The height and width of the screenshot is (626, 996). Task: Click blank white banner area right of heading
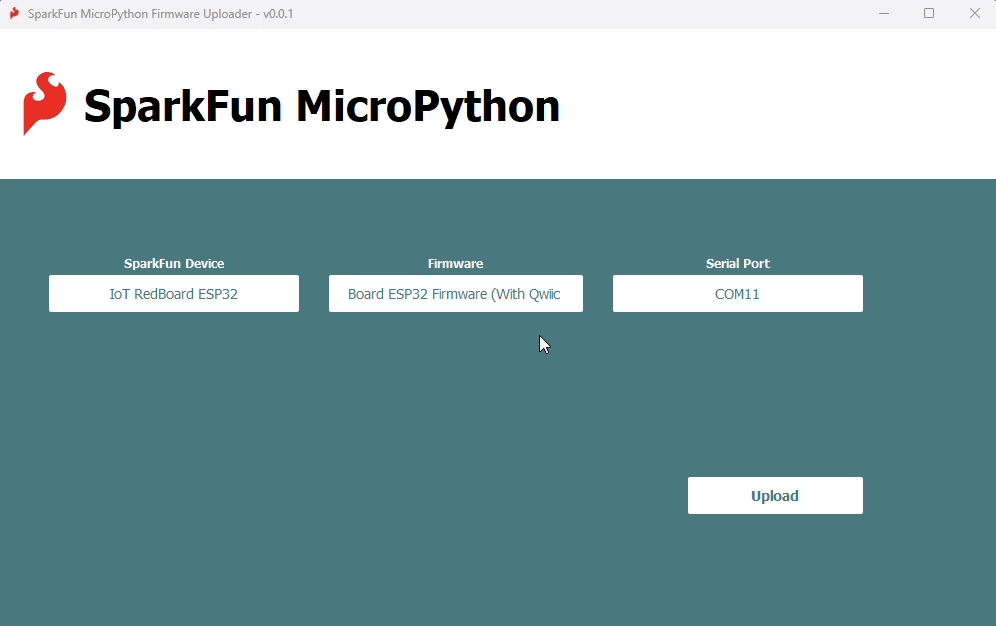[x=780, y=105]
